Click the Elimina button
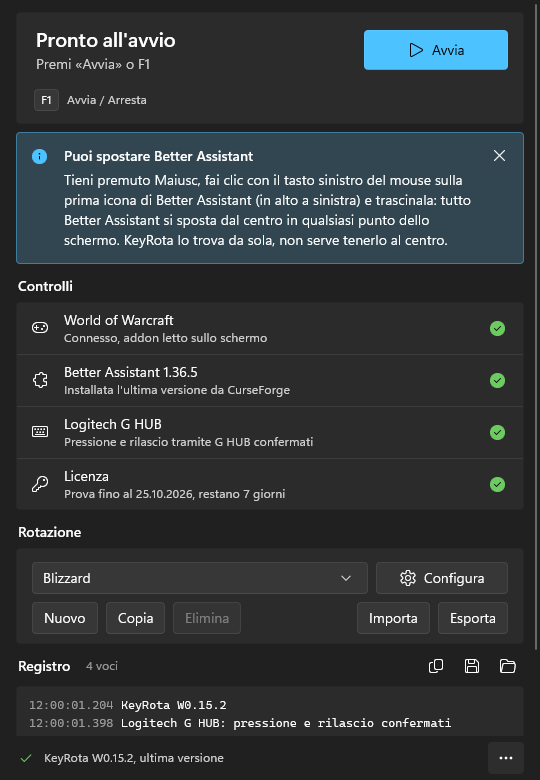Viewport: 540px width, 780px height. pos(207,618)
